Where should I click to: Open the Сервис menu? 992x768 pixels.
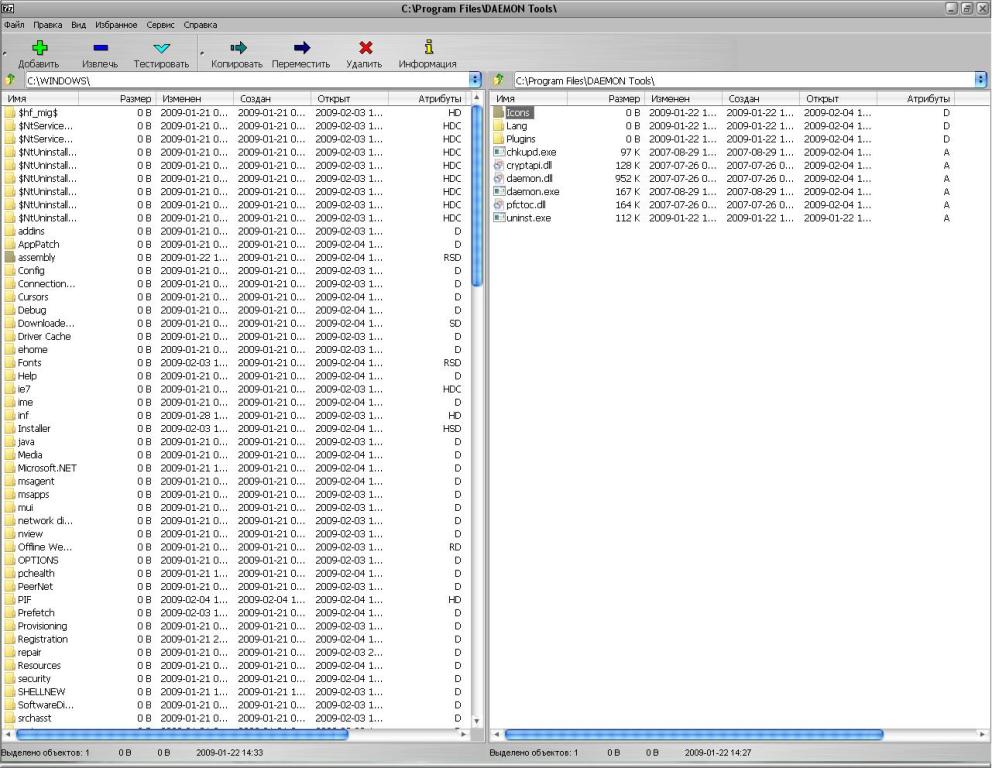[160, 25]
